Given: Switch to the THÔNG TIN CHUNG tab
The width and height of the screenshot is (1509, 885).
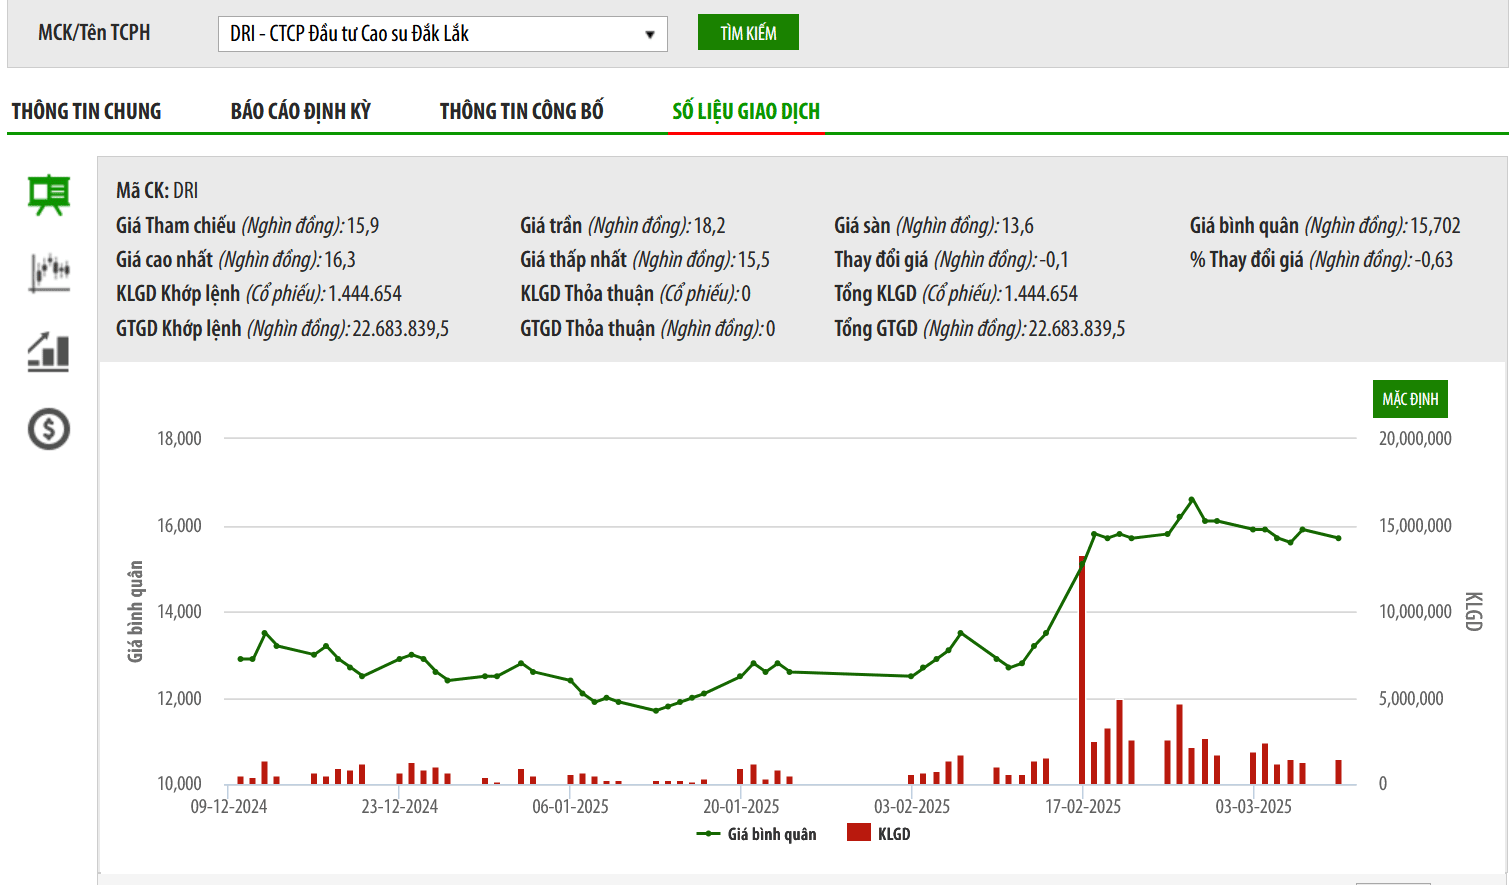Looking at the screenshot, I should click(86, 111).
